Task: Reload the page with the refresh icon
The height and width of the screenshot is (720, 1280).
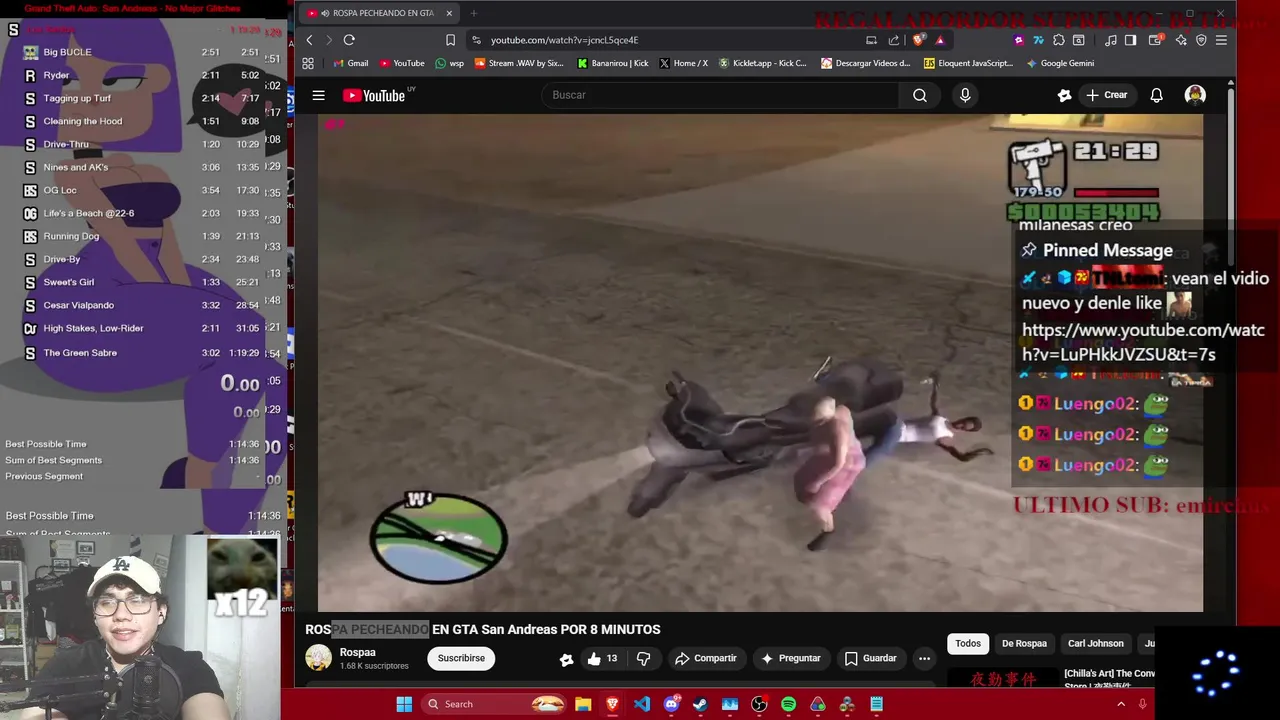Action: 349,40
